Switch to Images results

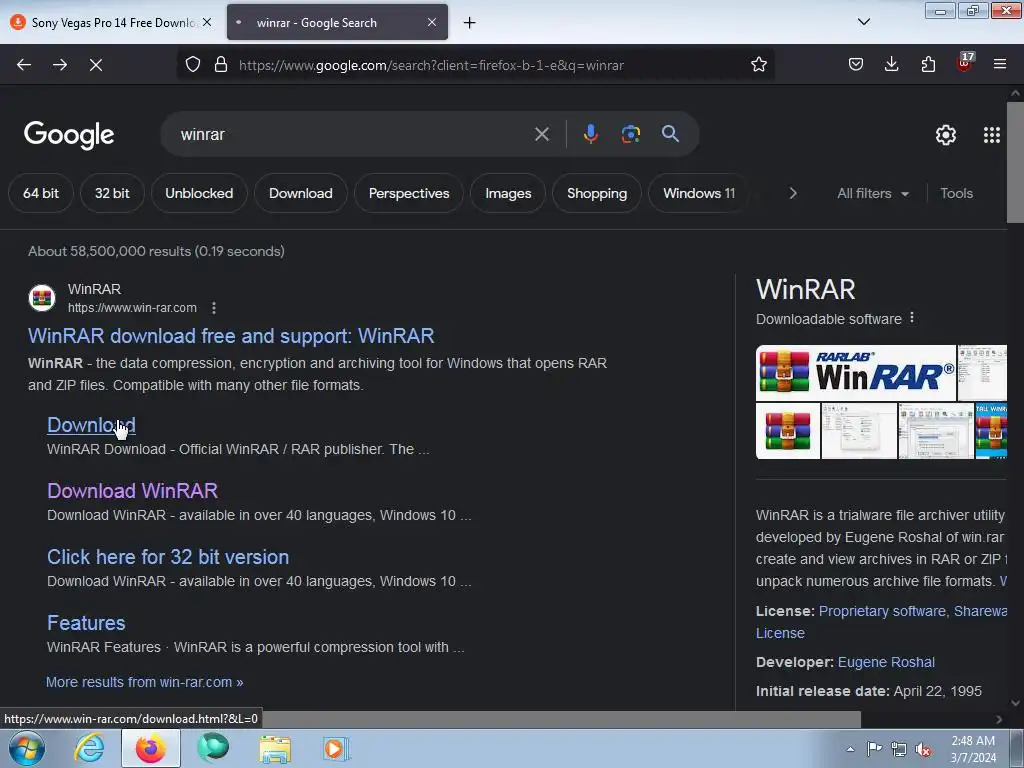[x=508, y=193]
